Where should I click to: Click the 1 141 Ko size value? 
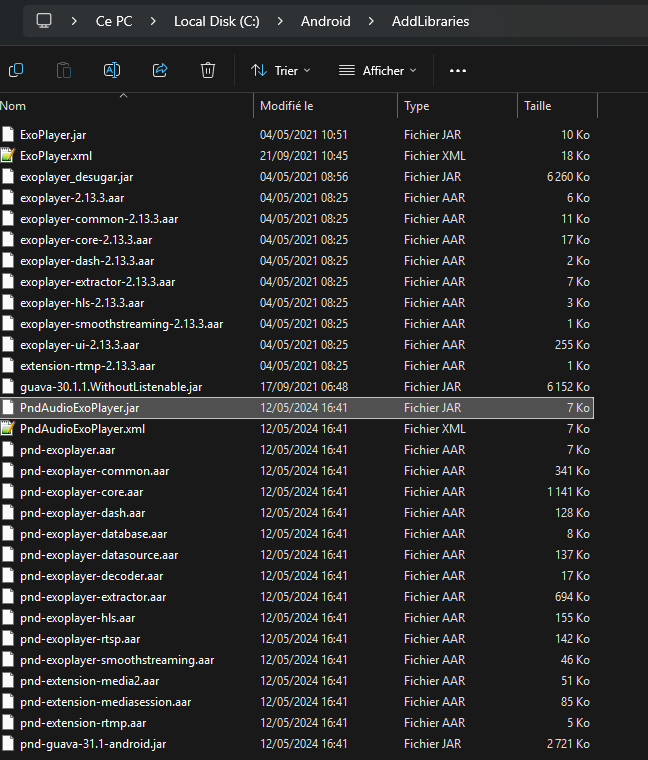pyautogui.click(x=568, y=491)
